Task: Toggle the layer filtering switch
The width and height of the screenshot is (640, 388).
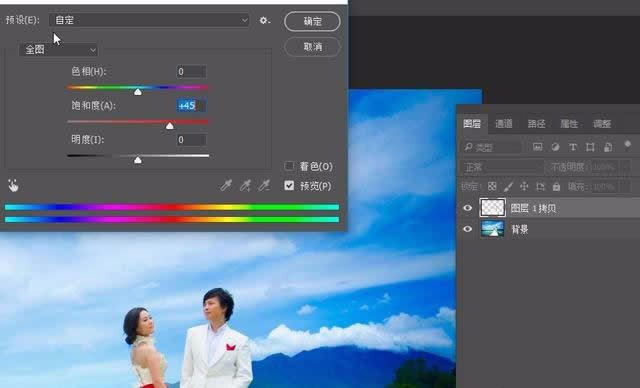Action: click(x=627, y=145)
